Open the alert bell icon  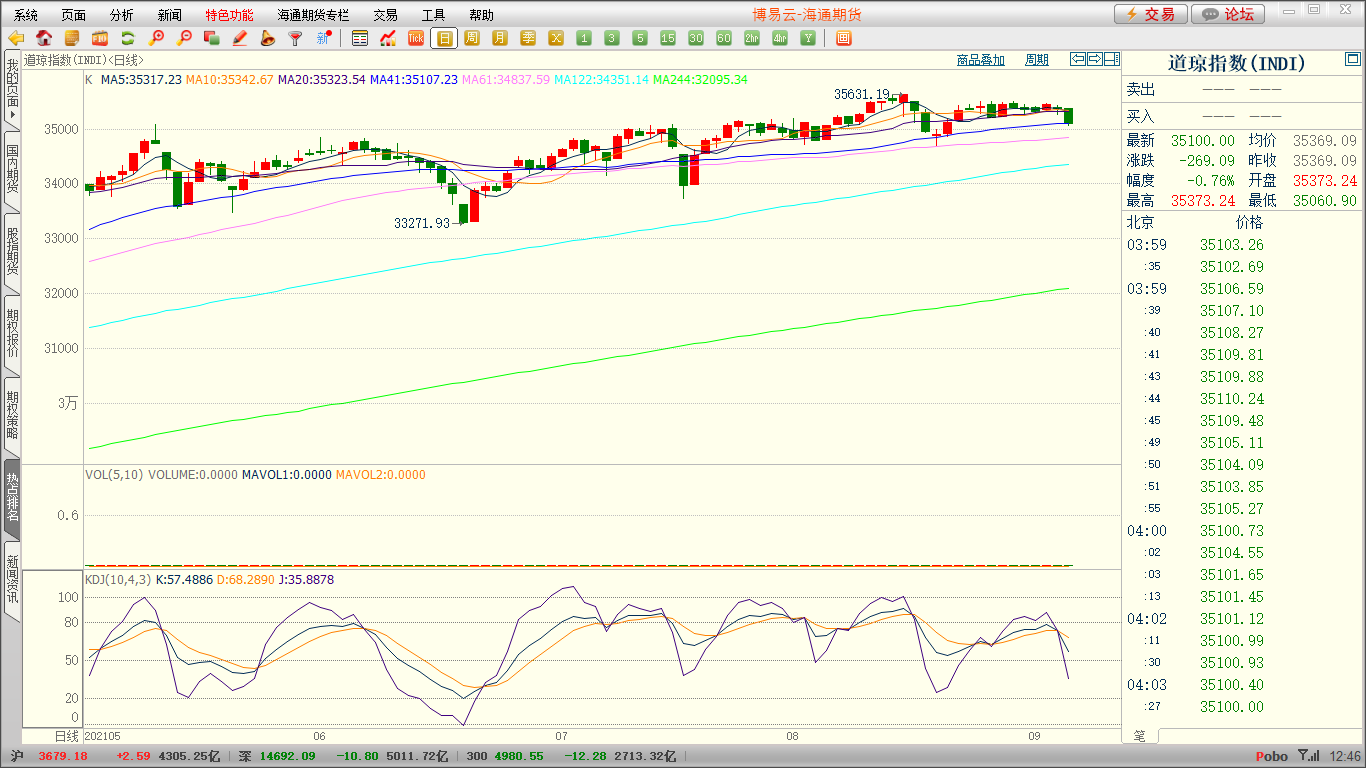[267, 38]
